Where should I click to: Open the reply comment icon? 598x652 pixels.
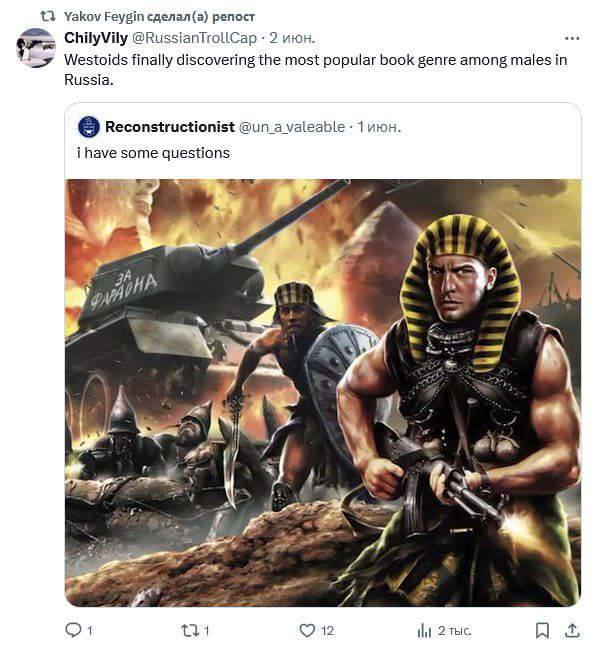tap(74, 630)
